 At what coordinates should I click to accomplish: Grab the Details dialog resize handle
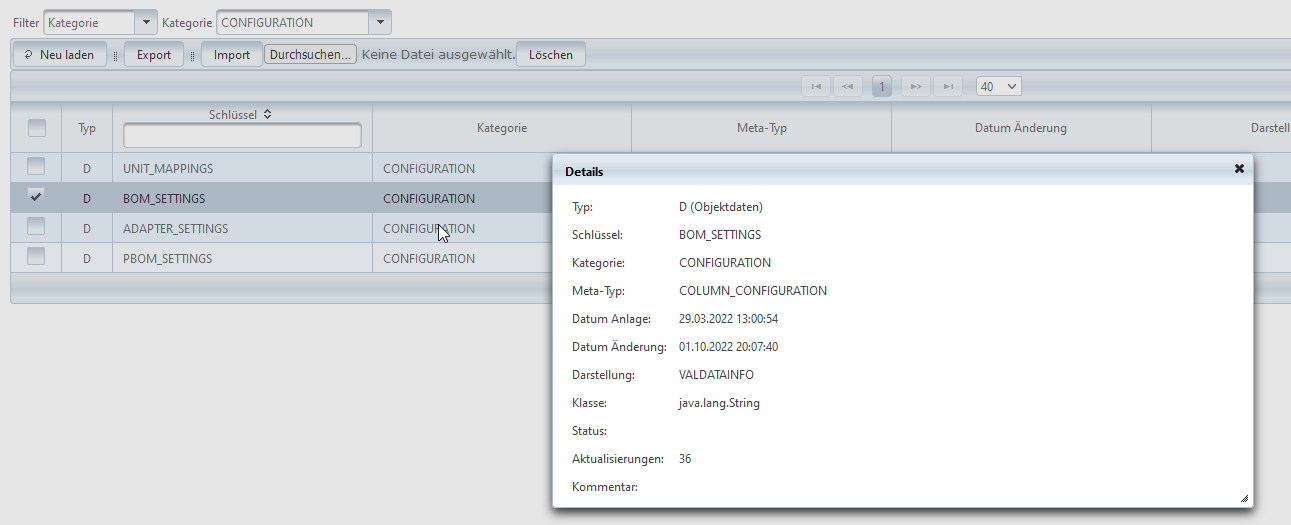click(1244, 498)
